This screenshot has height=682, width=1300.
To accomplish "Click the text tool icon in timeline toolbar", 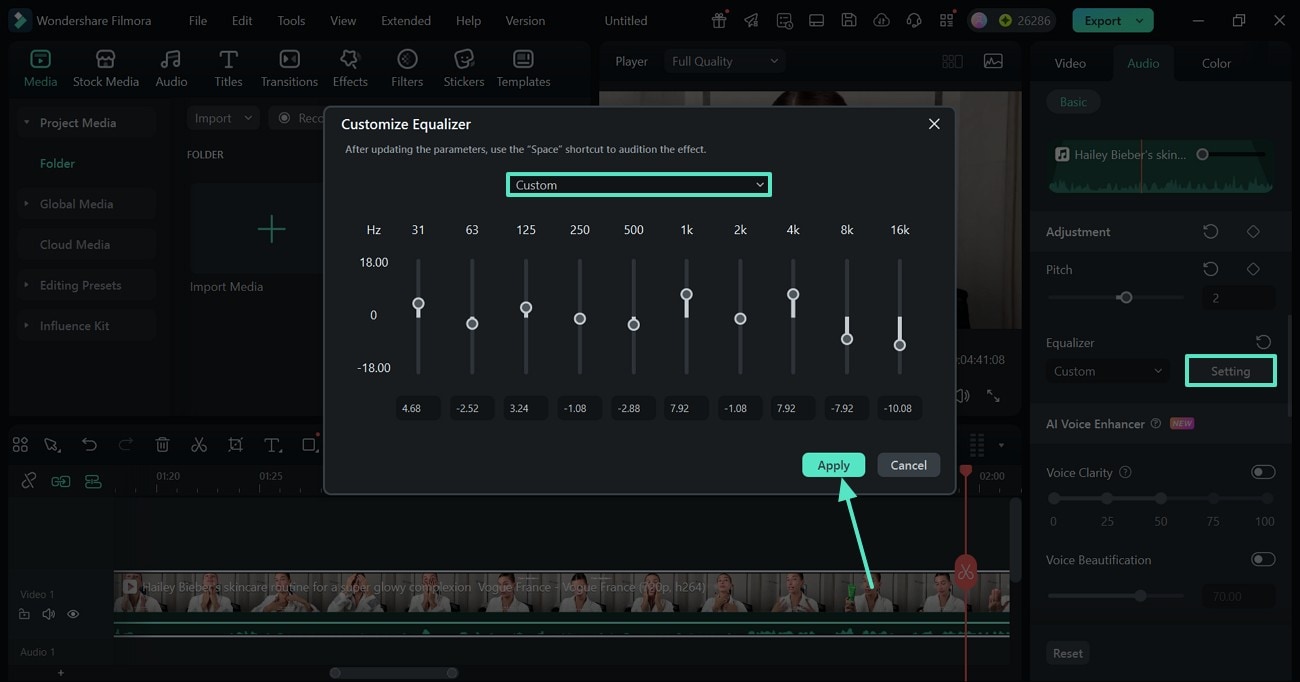I will point(272,445).
